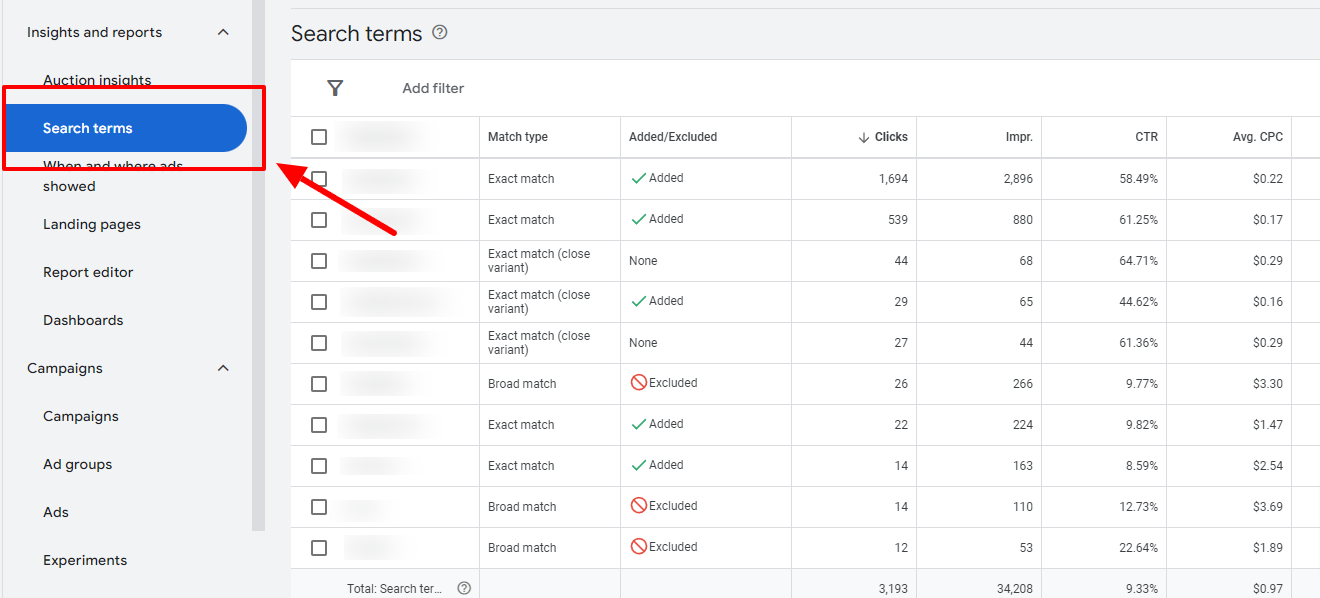Click the 61.25% CTR cell

tap(1139, 220)
